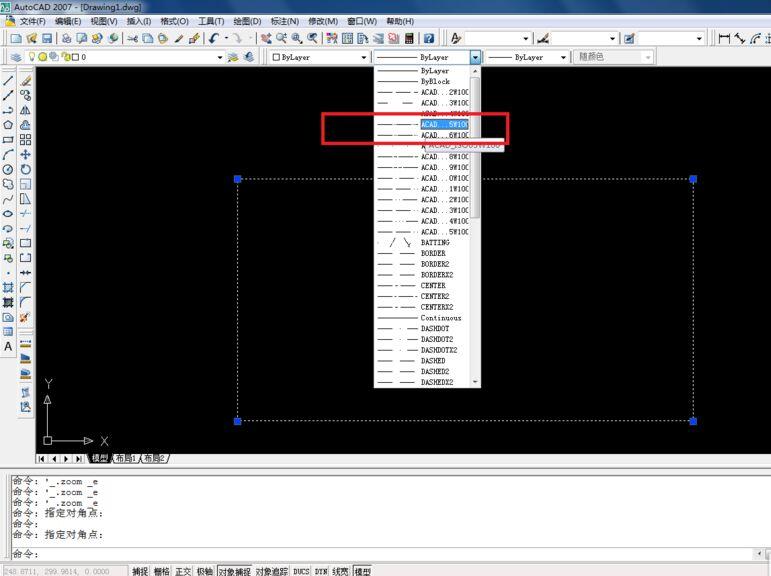Screen dimensions: 771x576
Task: Click the Layer Previous icon
Action: coord(249,57)
